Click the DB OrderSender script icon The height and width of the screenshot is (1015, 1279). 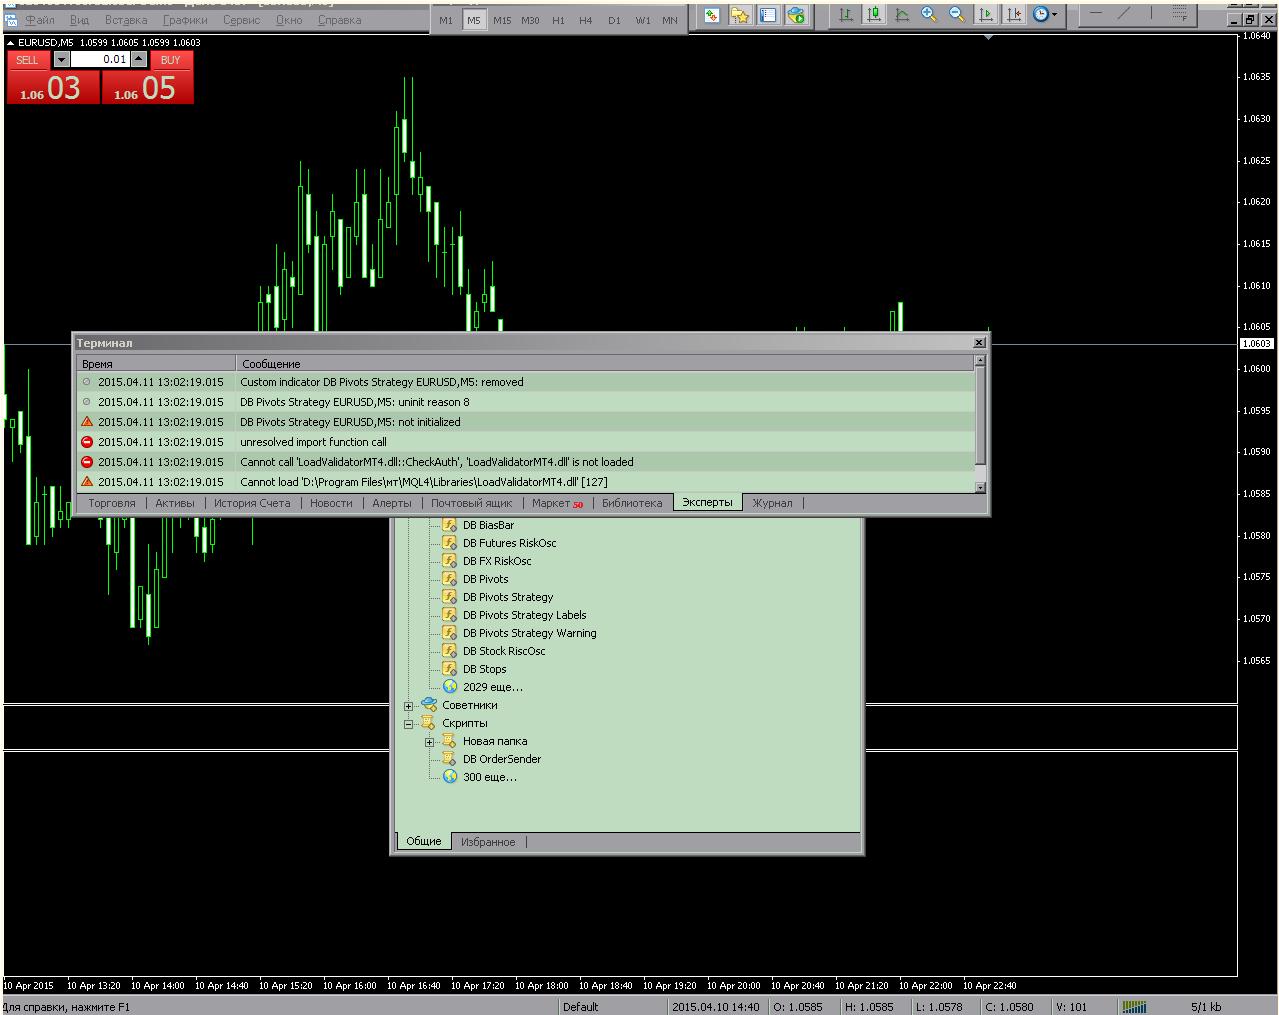point(450,759)
